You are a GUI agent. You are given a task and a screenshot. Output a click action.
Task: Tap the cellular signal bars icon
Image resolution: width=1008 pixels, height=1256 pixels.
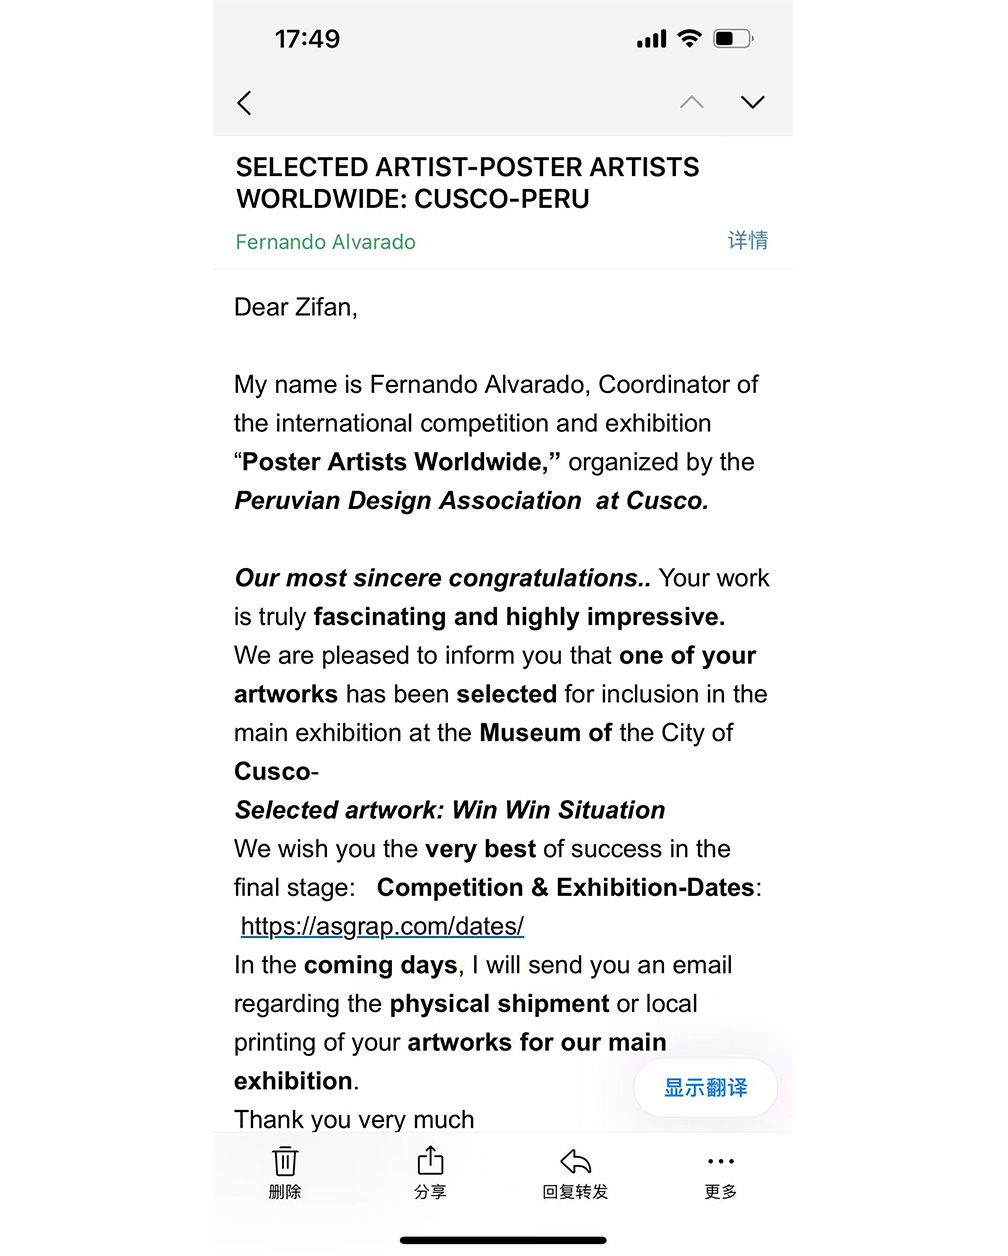point(652,40)
